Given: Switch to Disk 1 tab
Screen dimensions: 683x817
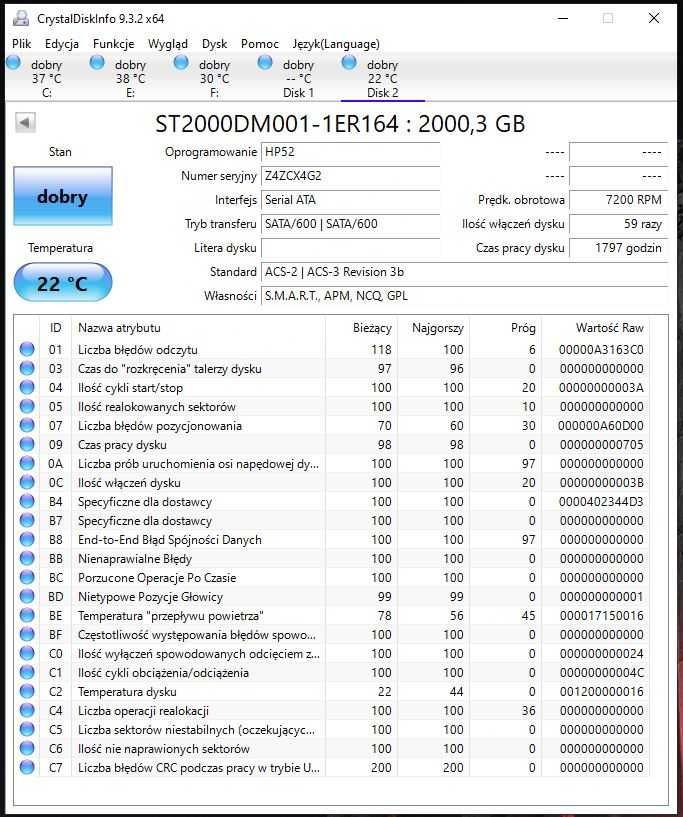Looking at the screenshot, I should click(298, 79).
